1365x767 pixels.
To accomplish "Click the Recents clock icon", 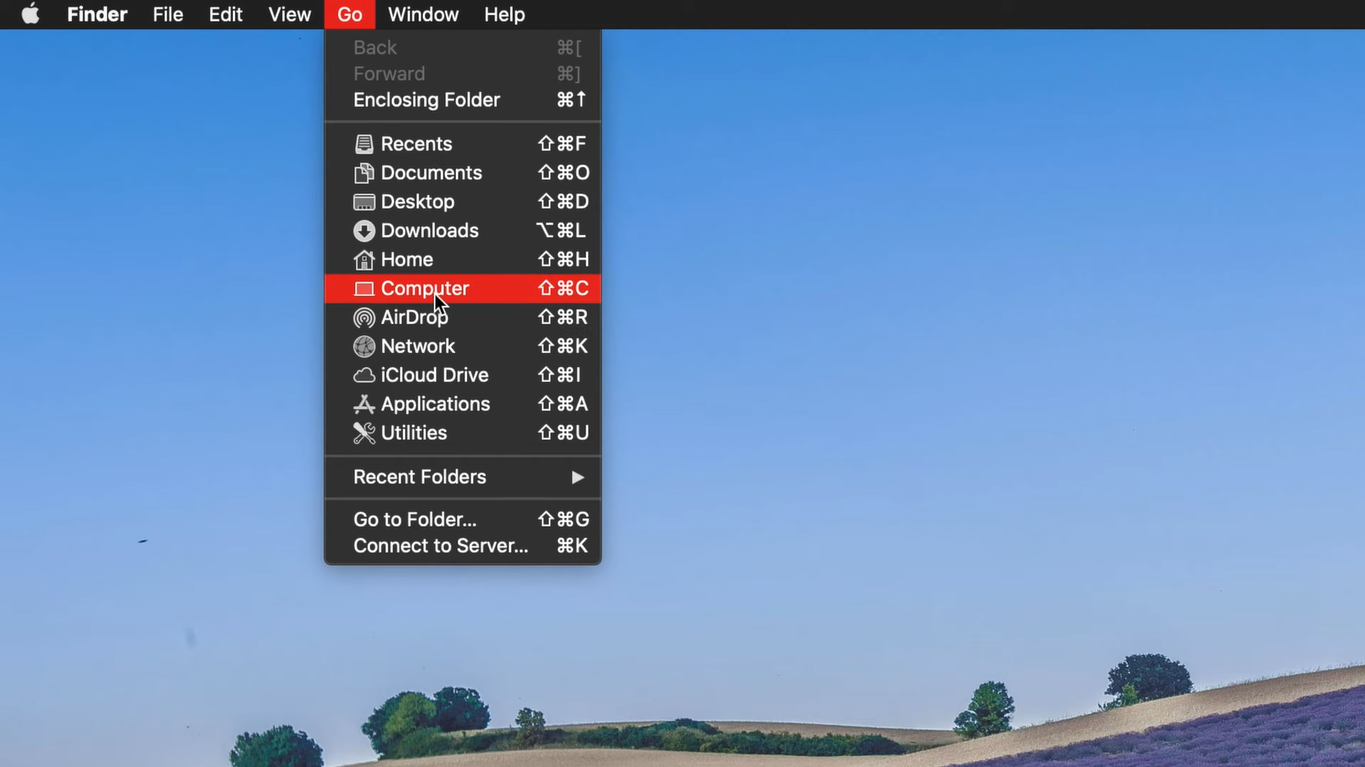I will 364,143.
